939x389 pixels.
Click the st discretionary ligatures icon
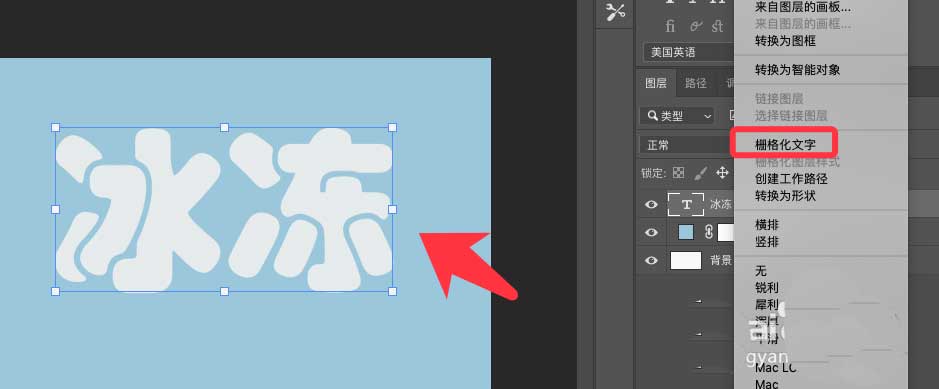click(x=717, y=26)
